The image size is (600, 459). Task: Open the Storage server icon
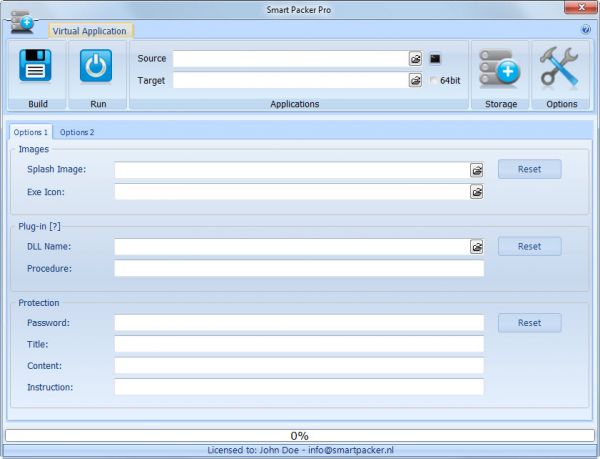500,68
